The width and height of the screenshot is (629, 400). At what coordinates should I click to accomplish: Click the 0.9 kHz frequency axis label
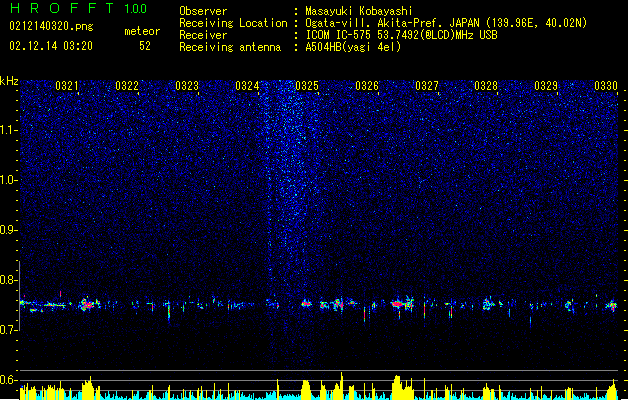(x=8, y=230)
